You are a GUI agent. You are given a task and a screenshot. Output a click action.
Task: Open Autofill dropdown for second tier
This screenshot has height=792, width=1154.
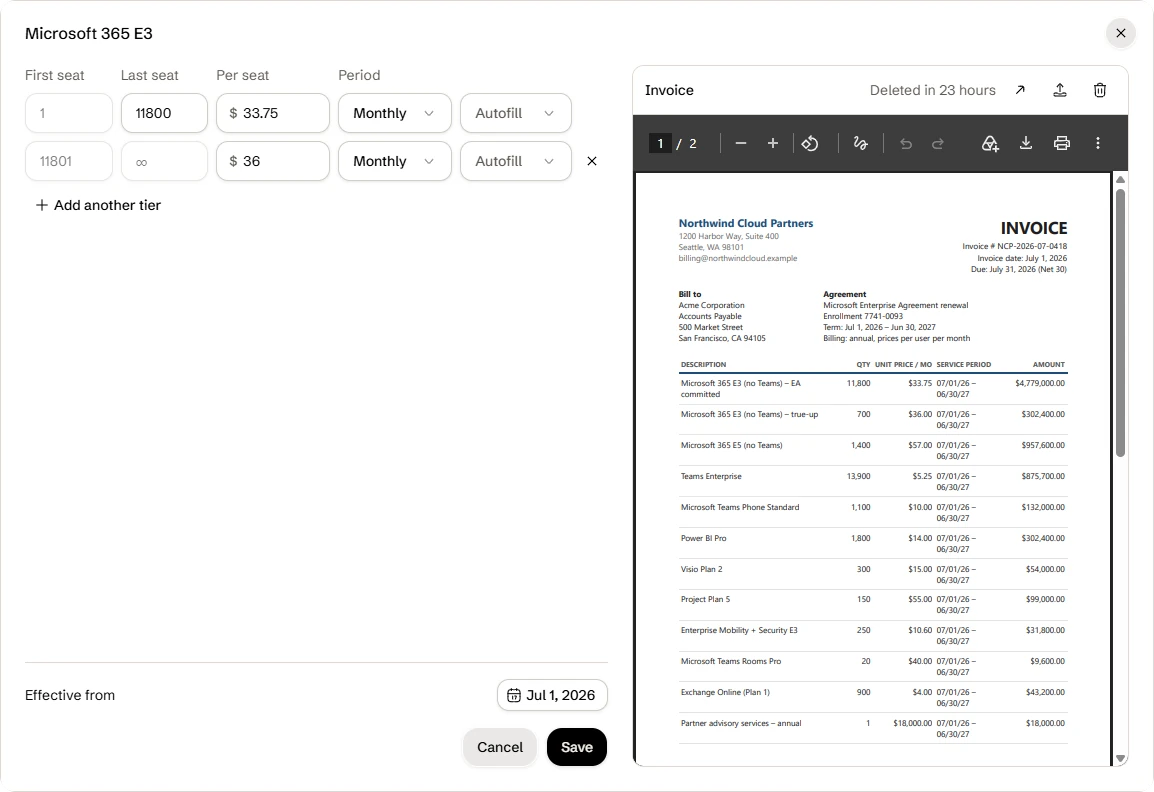(515, 161)
